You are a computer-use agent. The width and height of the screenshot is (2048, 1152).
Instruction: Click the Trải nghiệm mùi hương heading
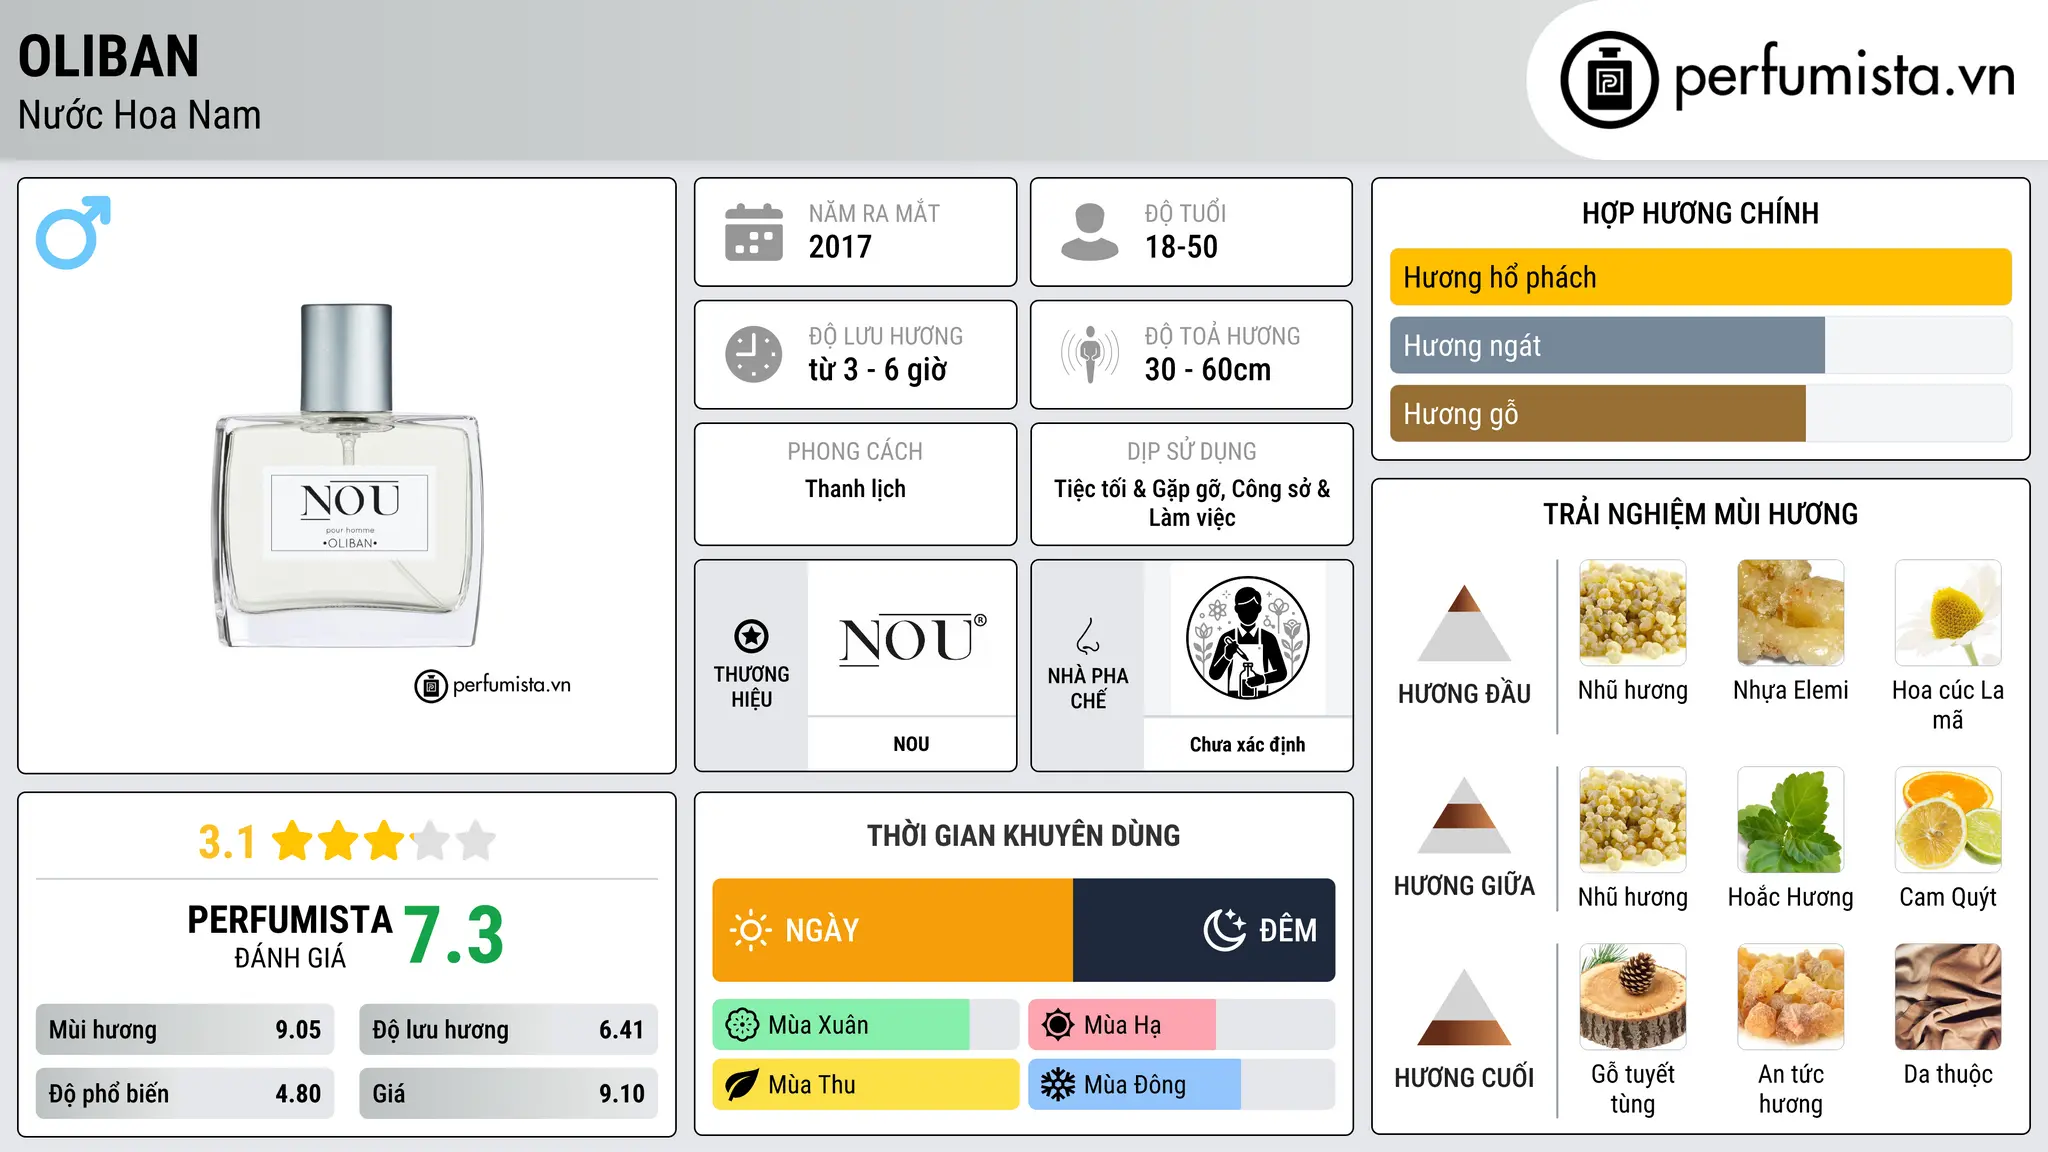(x=1700, y=514)
